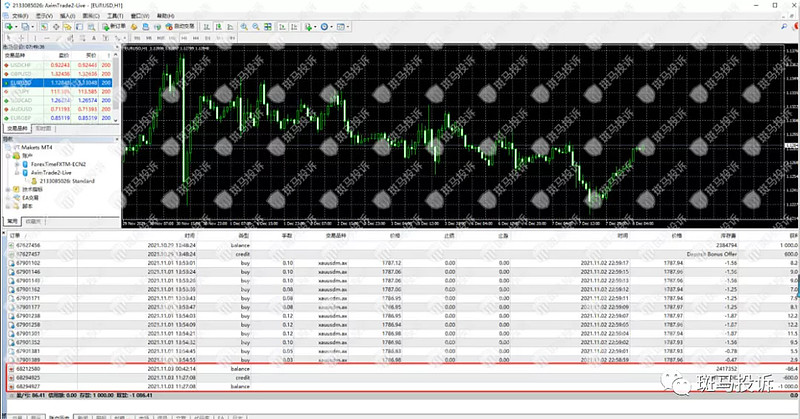The height and width of the screenshot is (419, 800).
Task: Click the 新订单 (New Order) button
Action: [114, 27]
